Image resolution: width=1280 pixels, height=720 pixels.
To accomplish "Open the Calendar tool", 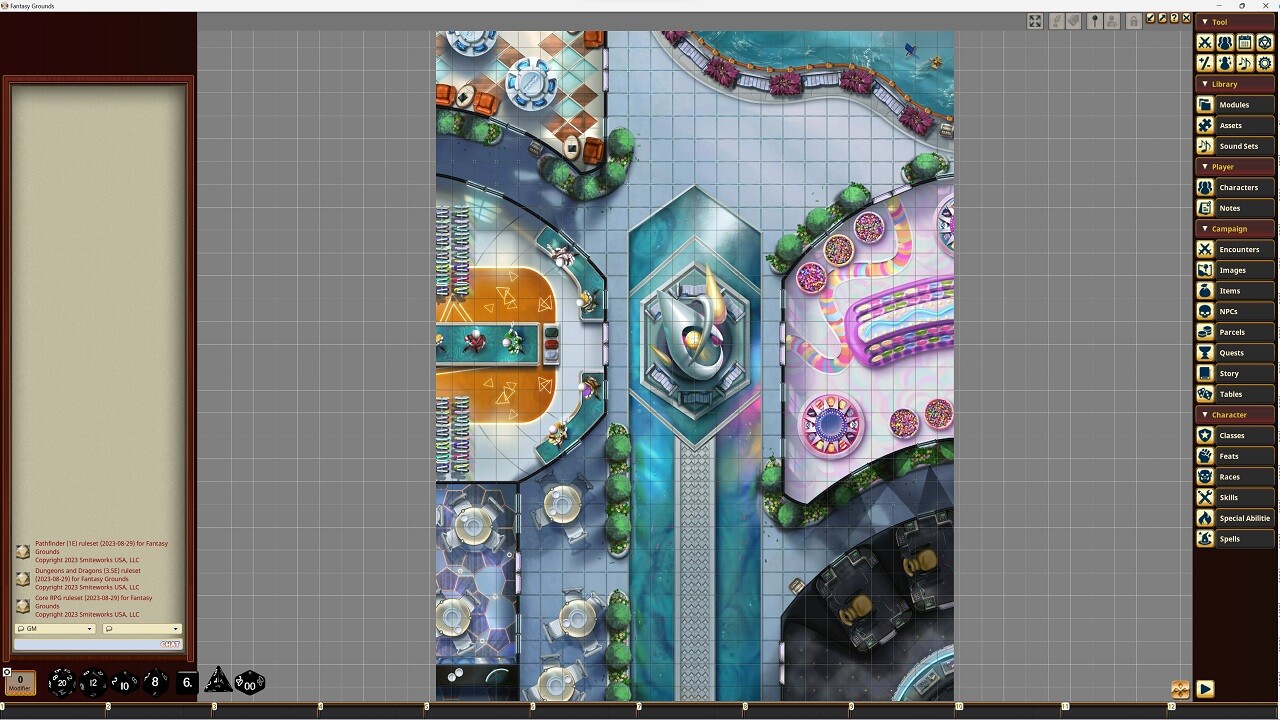I will 1245,42.
